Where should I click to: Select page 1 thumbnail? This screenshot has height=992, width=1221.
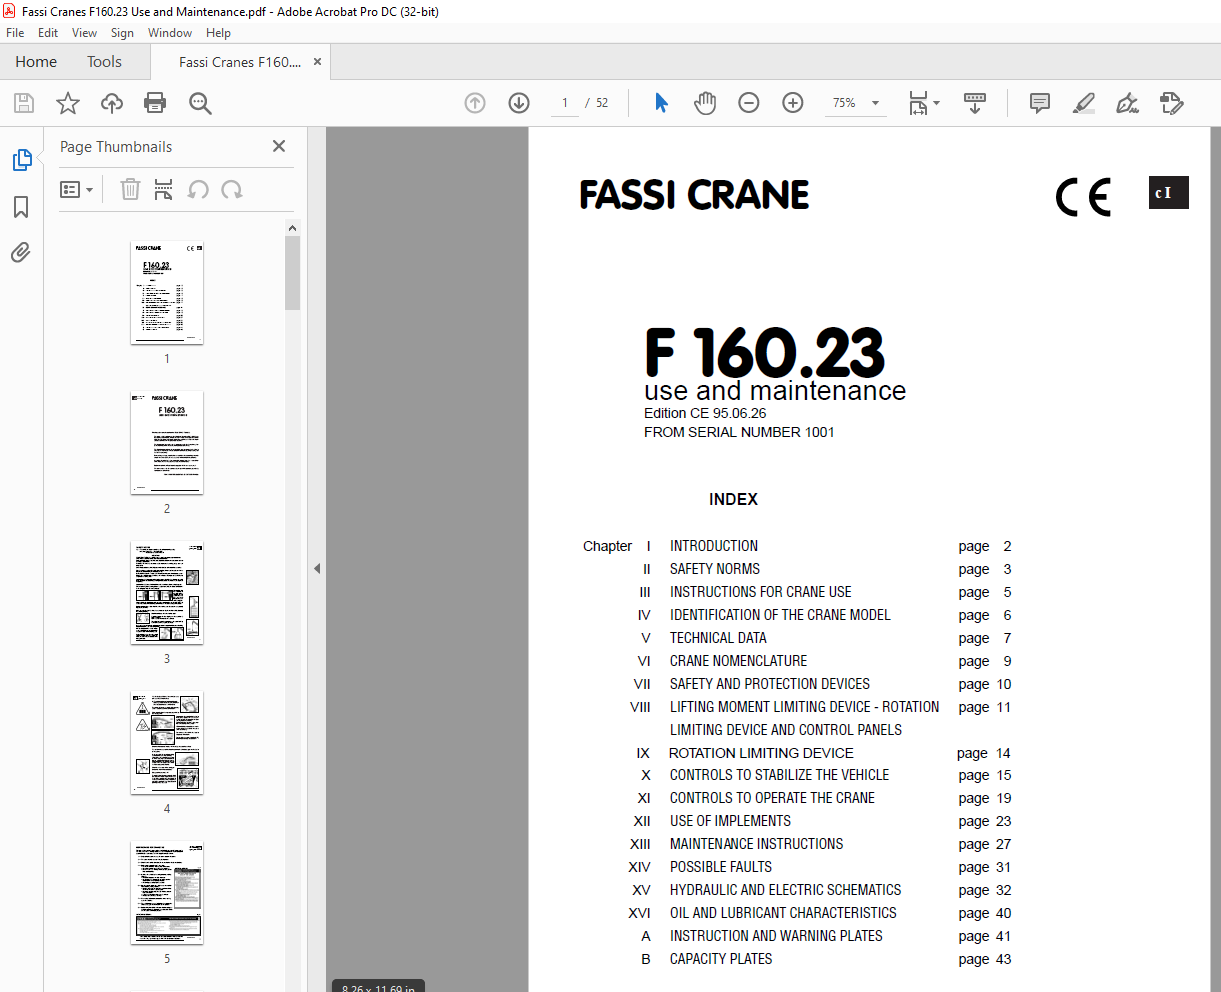click(167, 293)
